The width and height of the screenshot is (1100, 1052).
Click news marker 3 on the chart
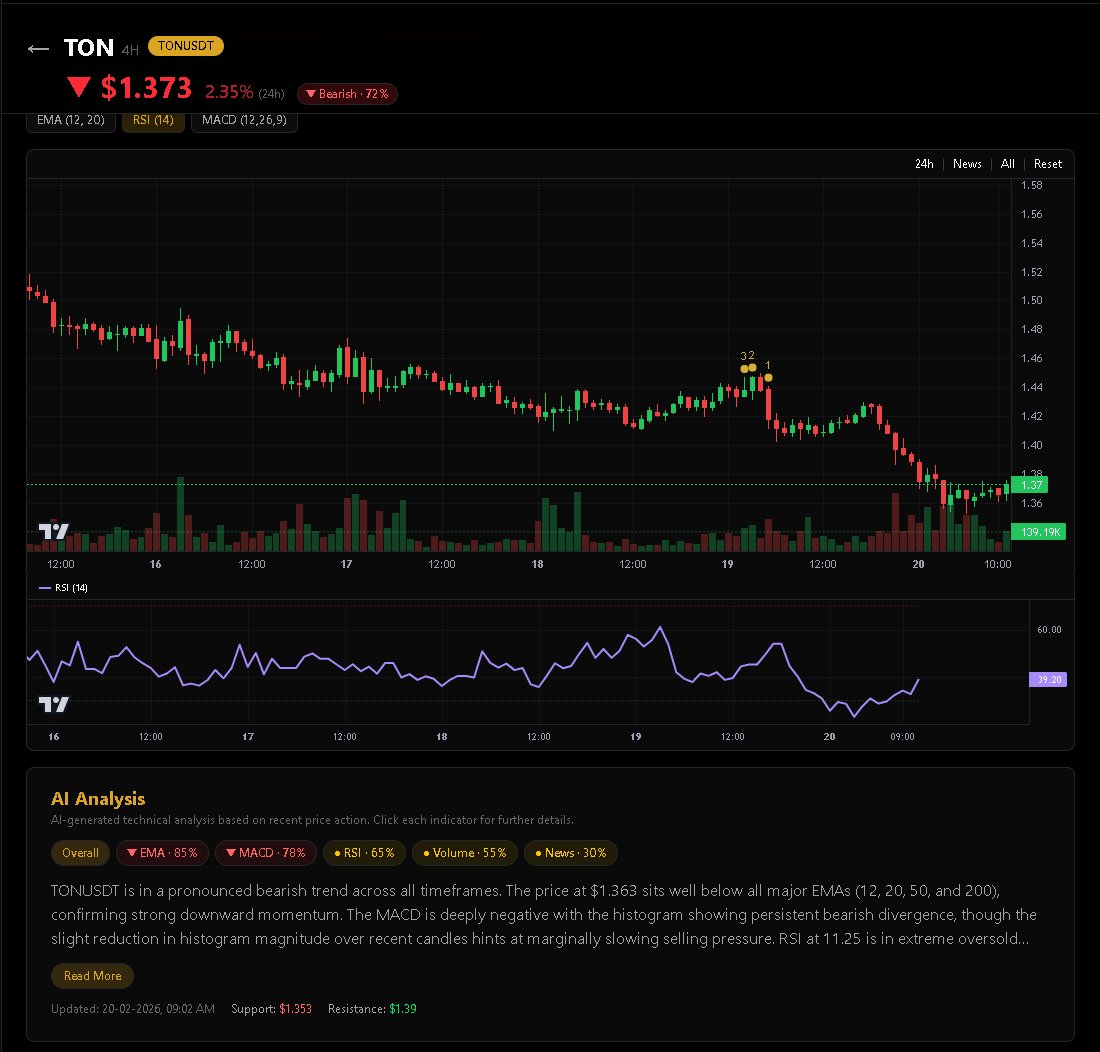pos(744,368)
